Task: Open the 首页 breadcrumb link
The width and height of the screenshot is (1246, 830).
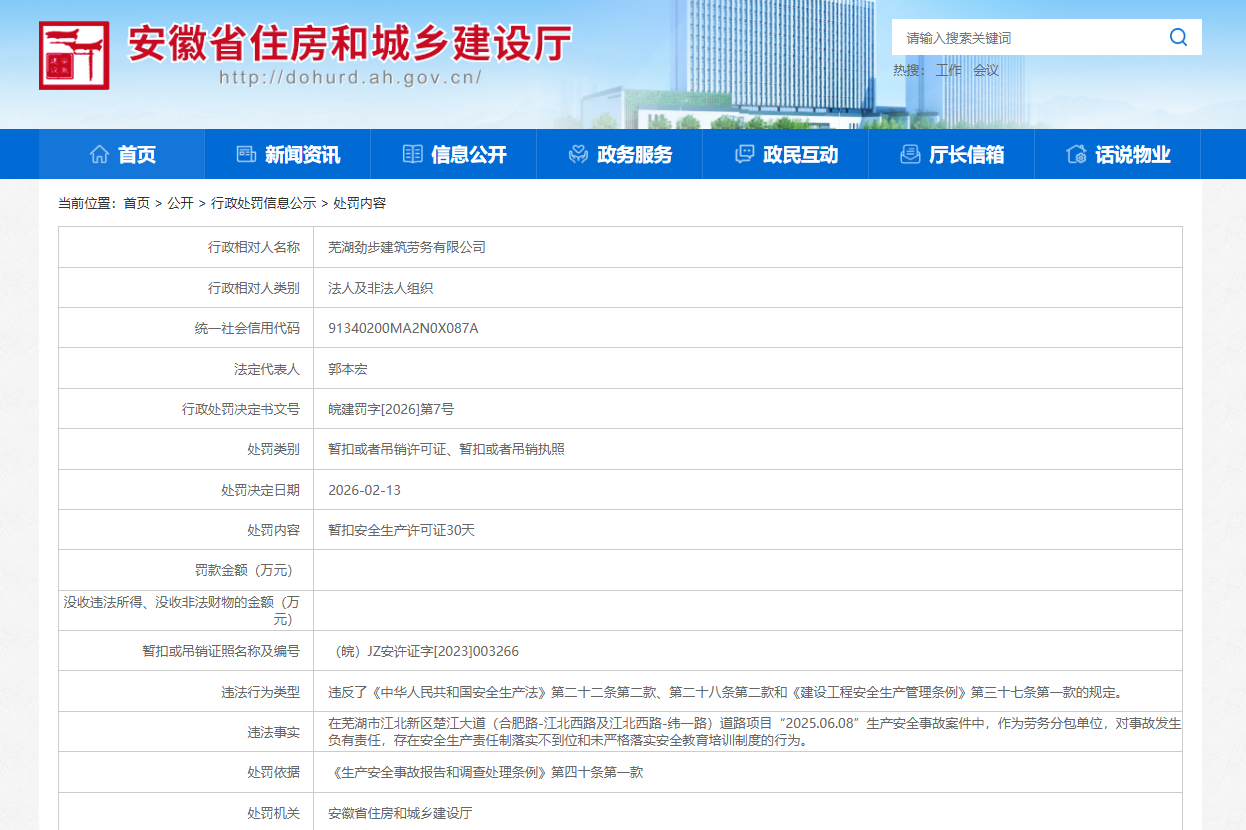Action: [x=136, y=203]
